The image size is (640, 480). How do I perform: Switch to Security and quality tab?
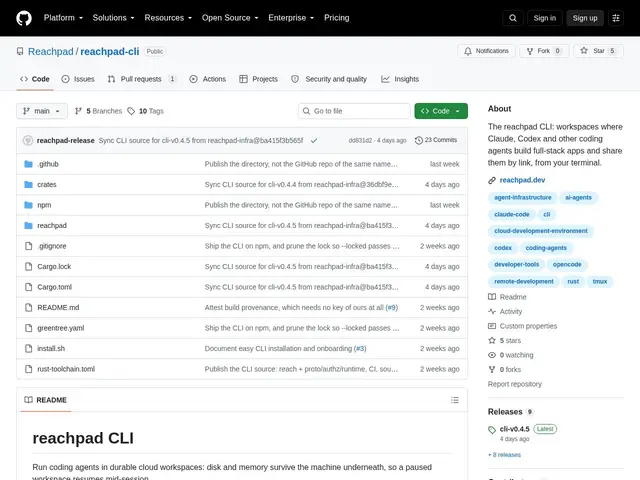(329, 79)
